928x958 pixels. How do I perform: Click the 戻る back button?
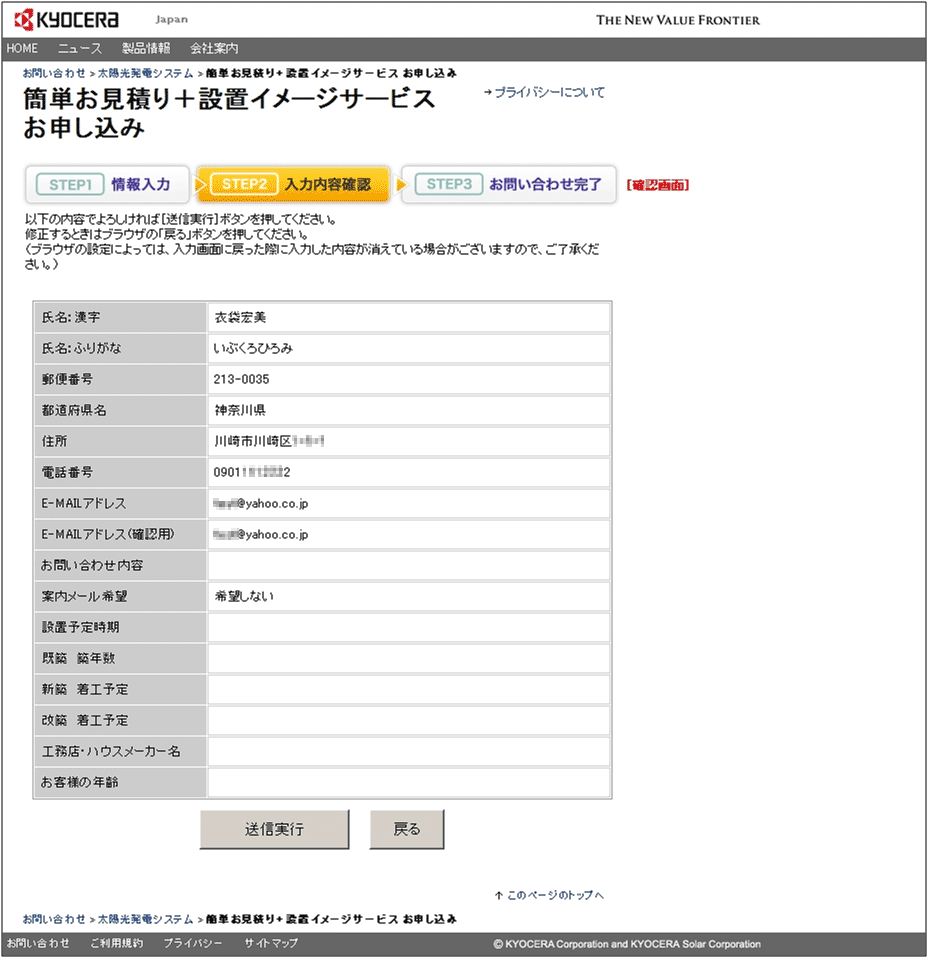(407, 829)
